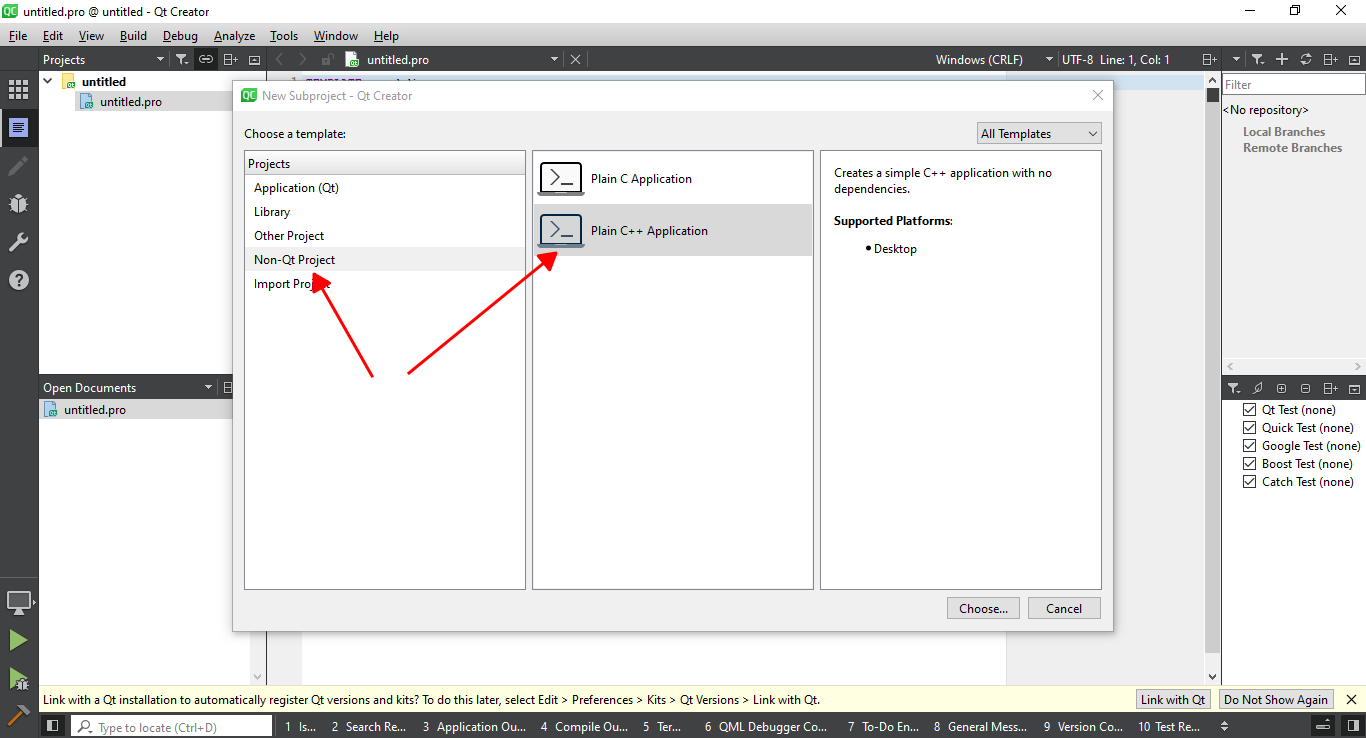Switch to Edit mode in sidebar
The height and width of the screenshot is (738, 1366).
[x=18, y=128]
